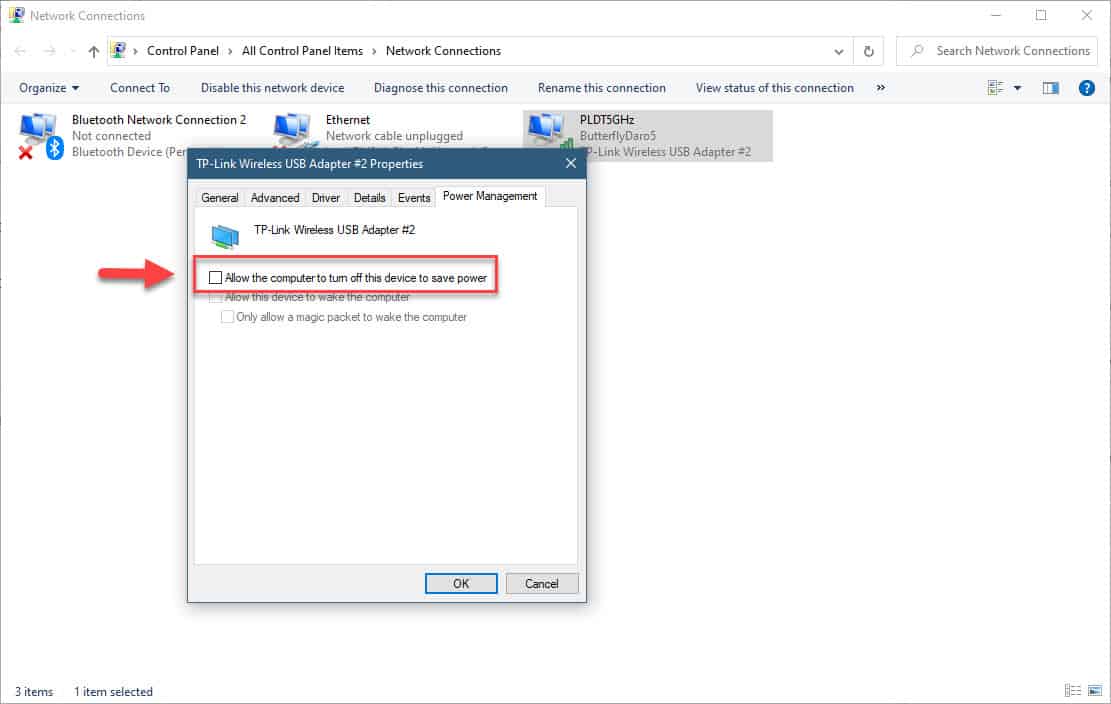Open the Driver tab
The image size is (1111, 704).
326,198
